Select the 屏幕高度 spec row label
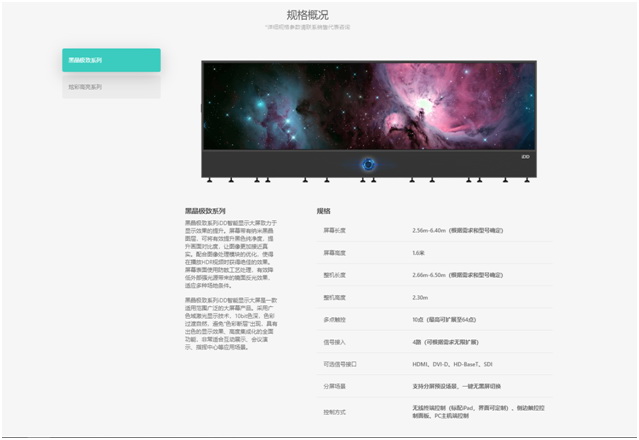Viewport: 639px width, 440px height. point(335,252)
